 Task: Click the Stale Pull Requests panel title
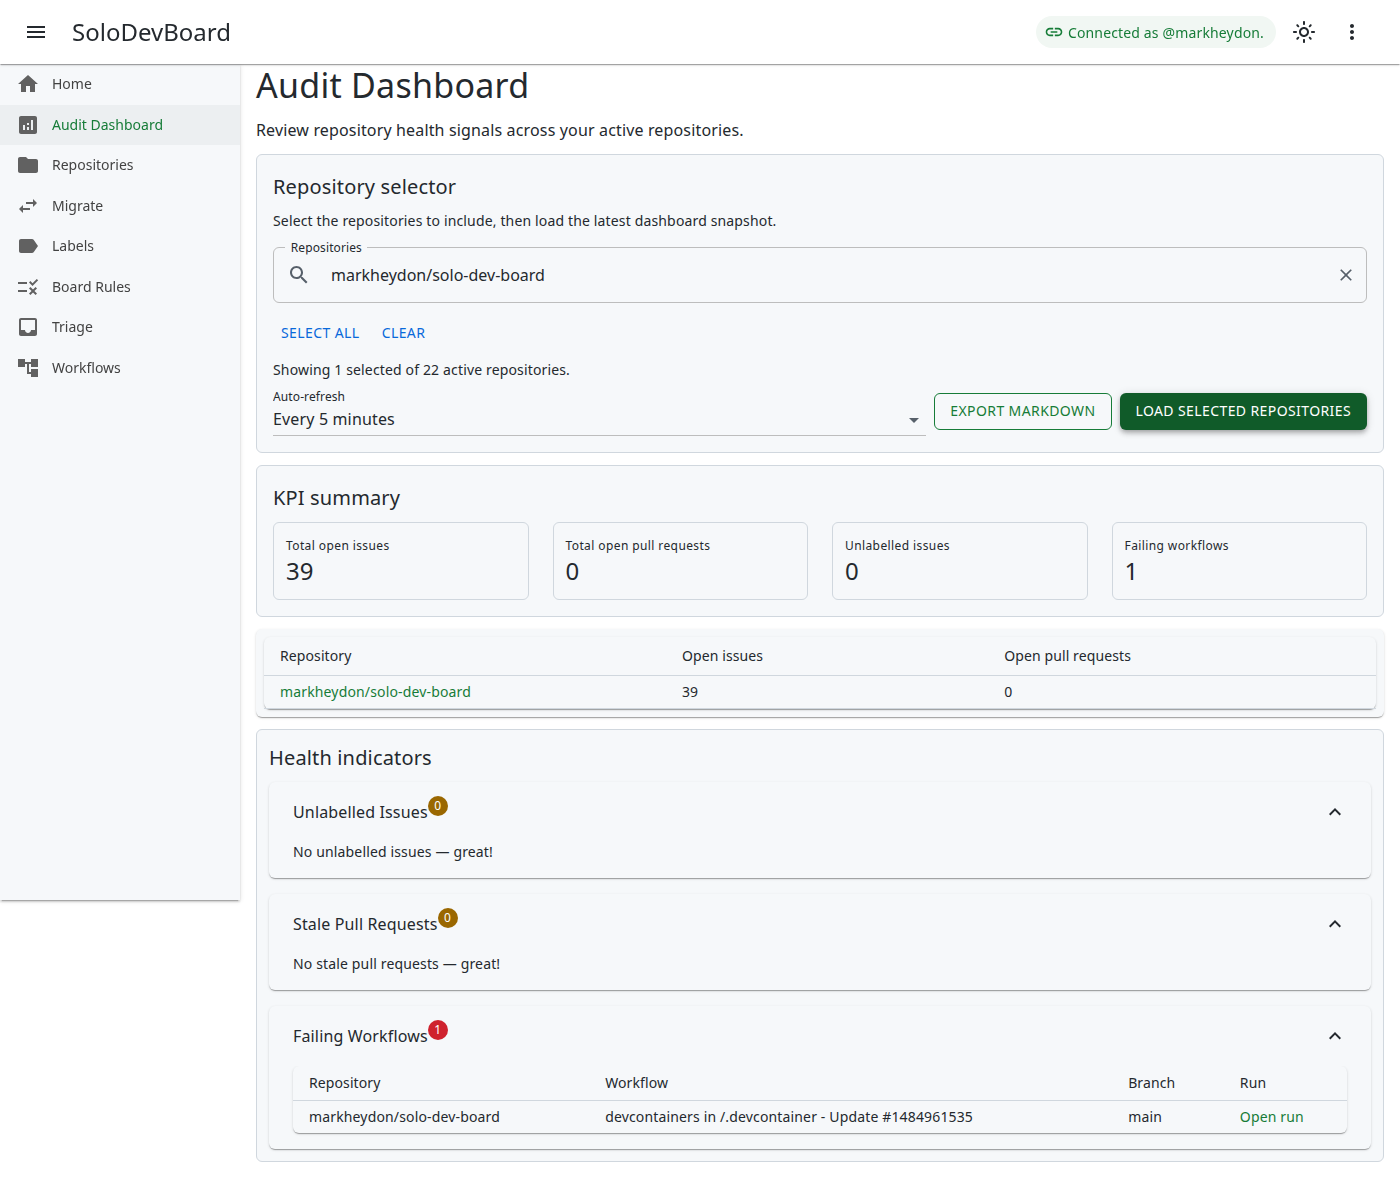click(365, 924)
